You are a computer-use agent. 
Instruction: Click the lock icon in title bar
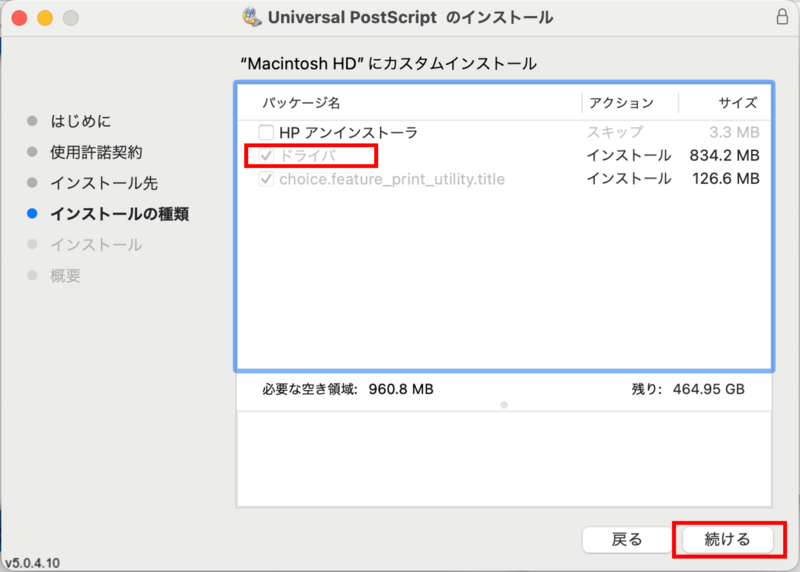(x=781, y=17)
